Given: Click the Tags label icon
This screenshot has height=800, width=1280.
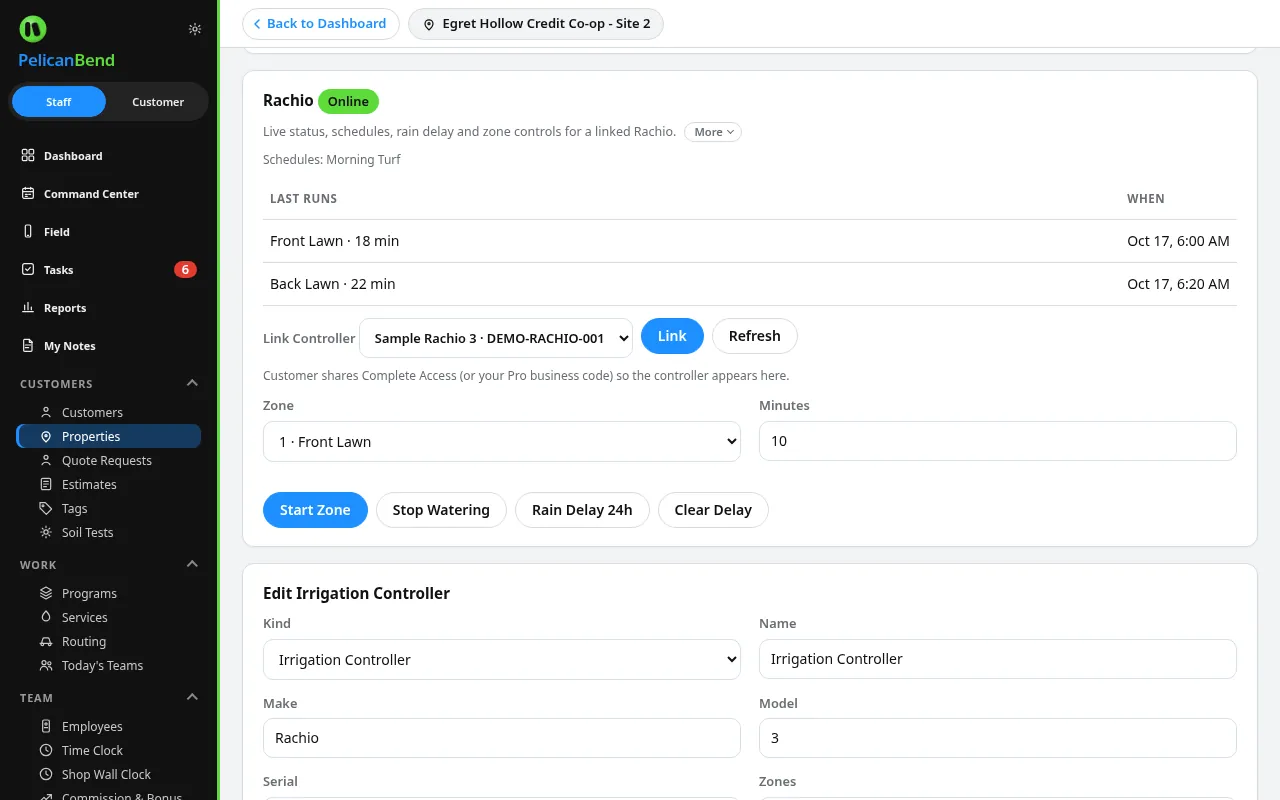Looking at the screenshot, I should click(46, 508).
